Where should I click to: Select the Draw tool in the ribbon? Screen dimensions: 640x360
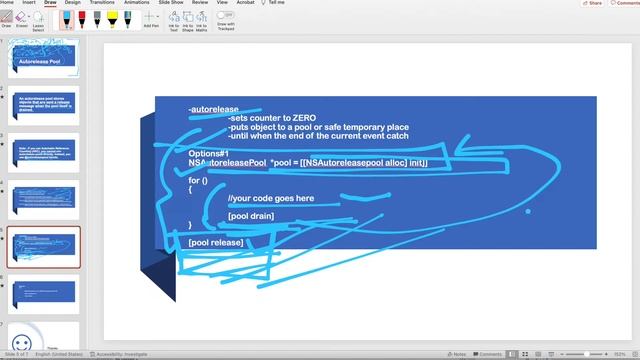pyautogui.click(x=6, y=19)
